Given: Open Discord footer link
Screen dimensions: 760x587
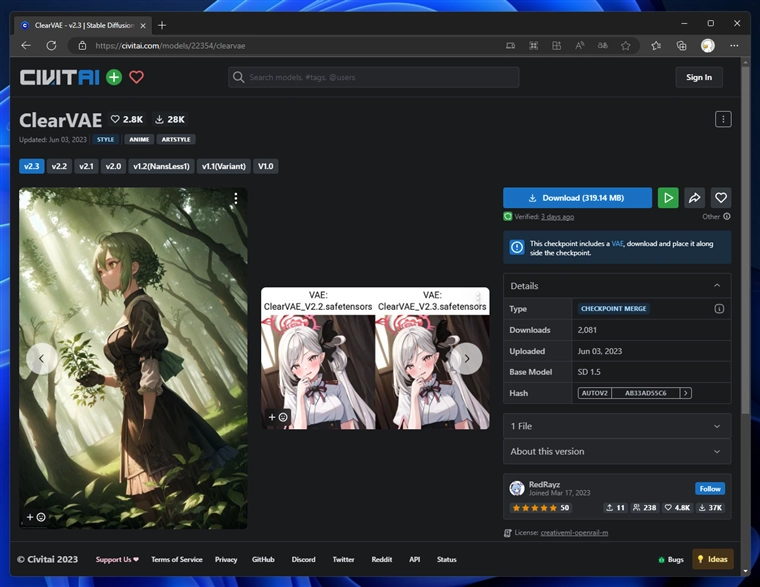Looking at the screenshot, I should tap(303, 559).
